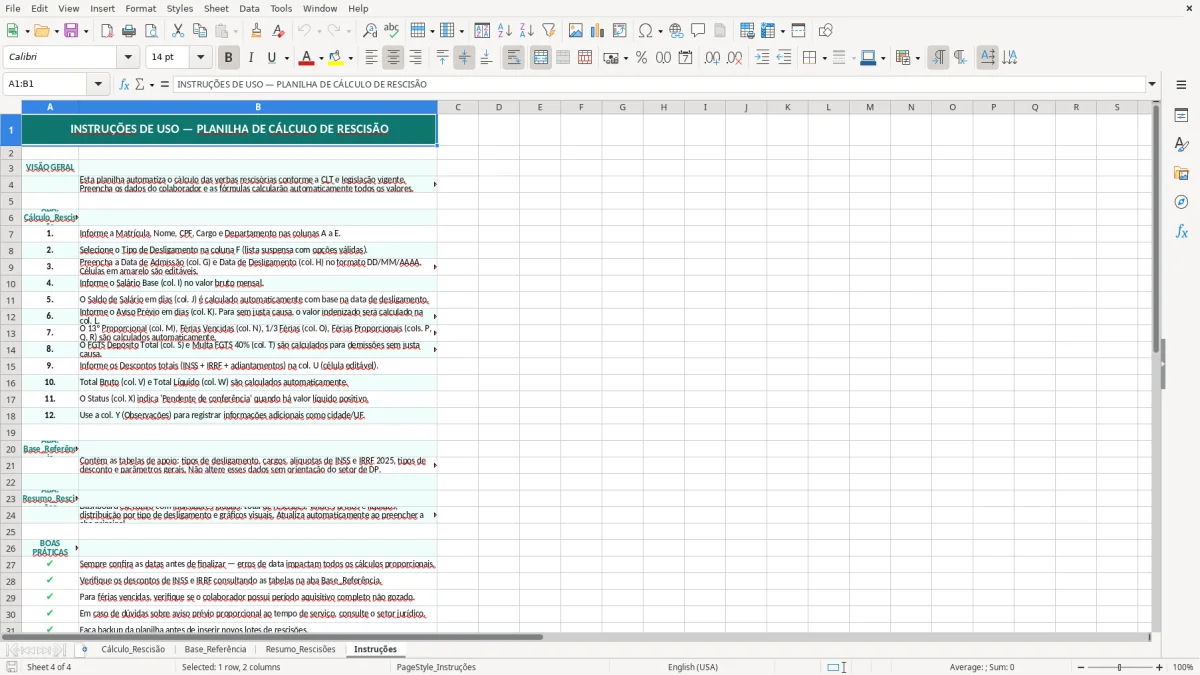Apply the yellow Background Color swatch
The width and height of the screenshot is (1200, 675).
(336, 58)
